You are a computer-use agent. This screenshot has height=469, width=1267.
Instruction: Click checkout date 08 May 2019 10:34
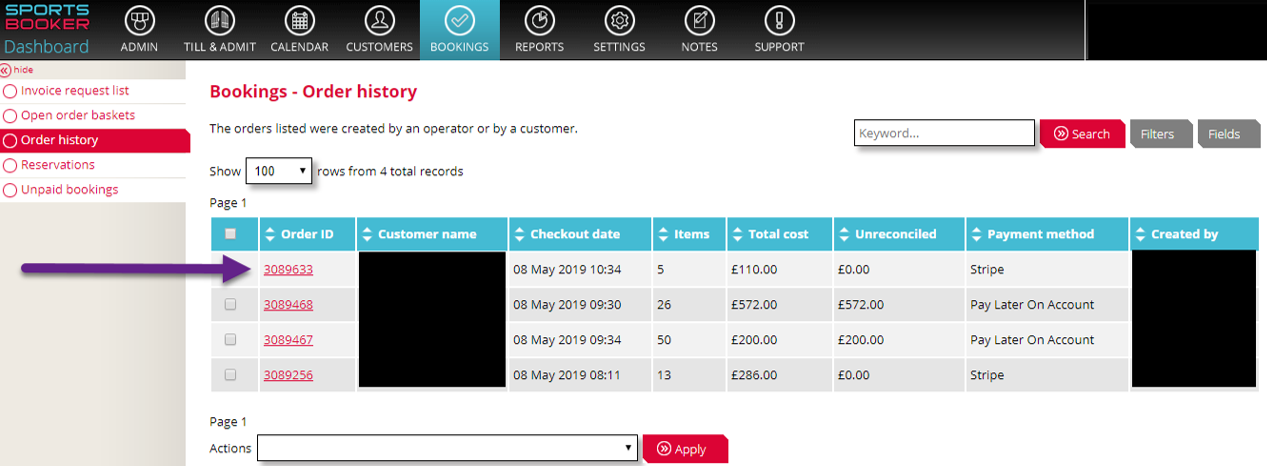pyautogui.click(x=567, y=269)
